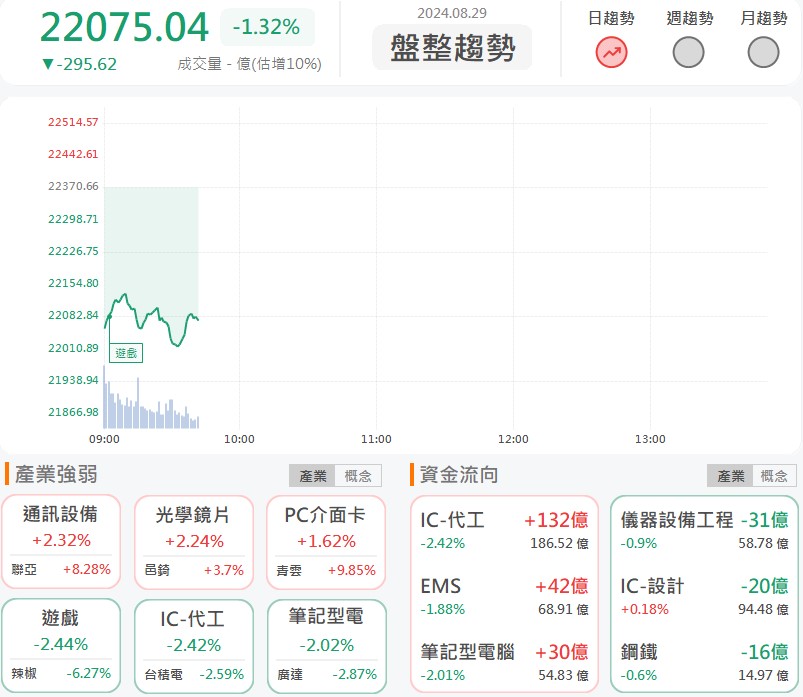Select 產業 tab in 產業強弱 section
The height and width of the screenshot is (697, 803).
point(312,476)
